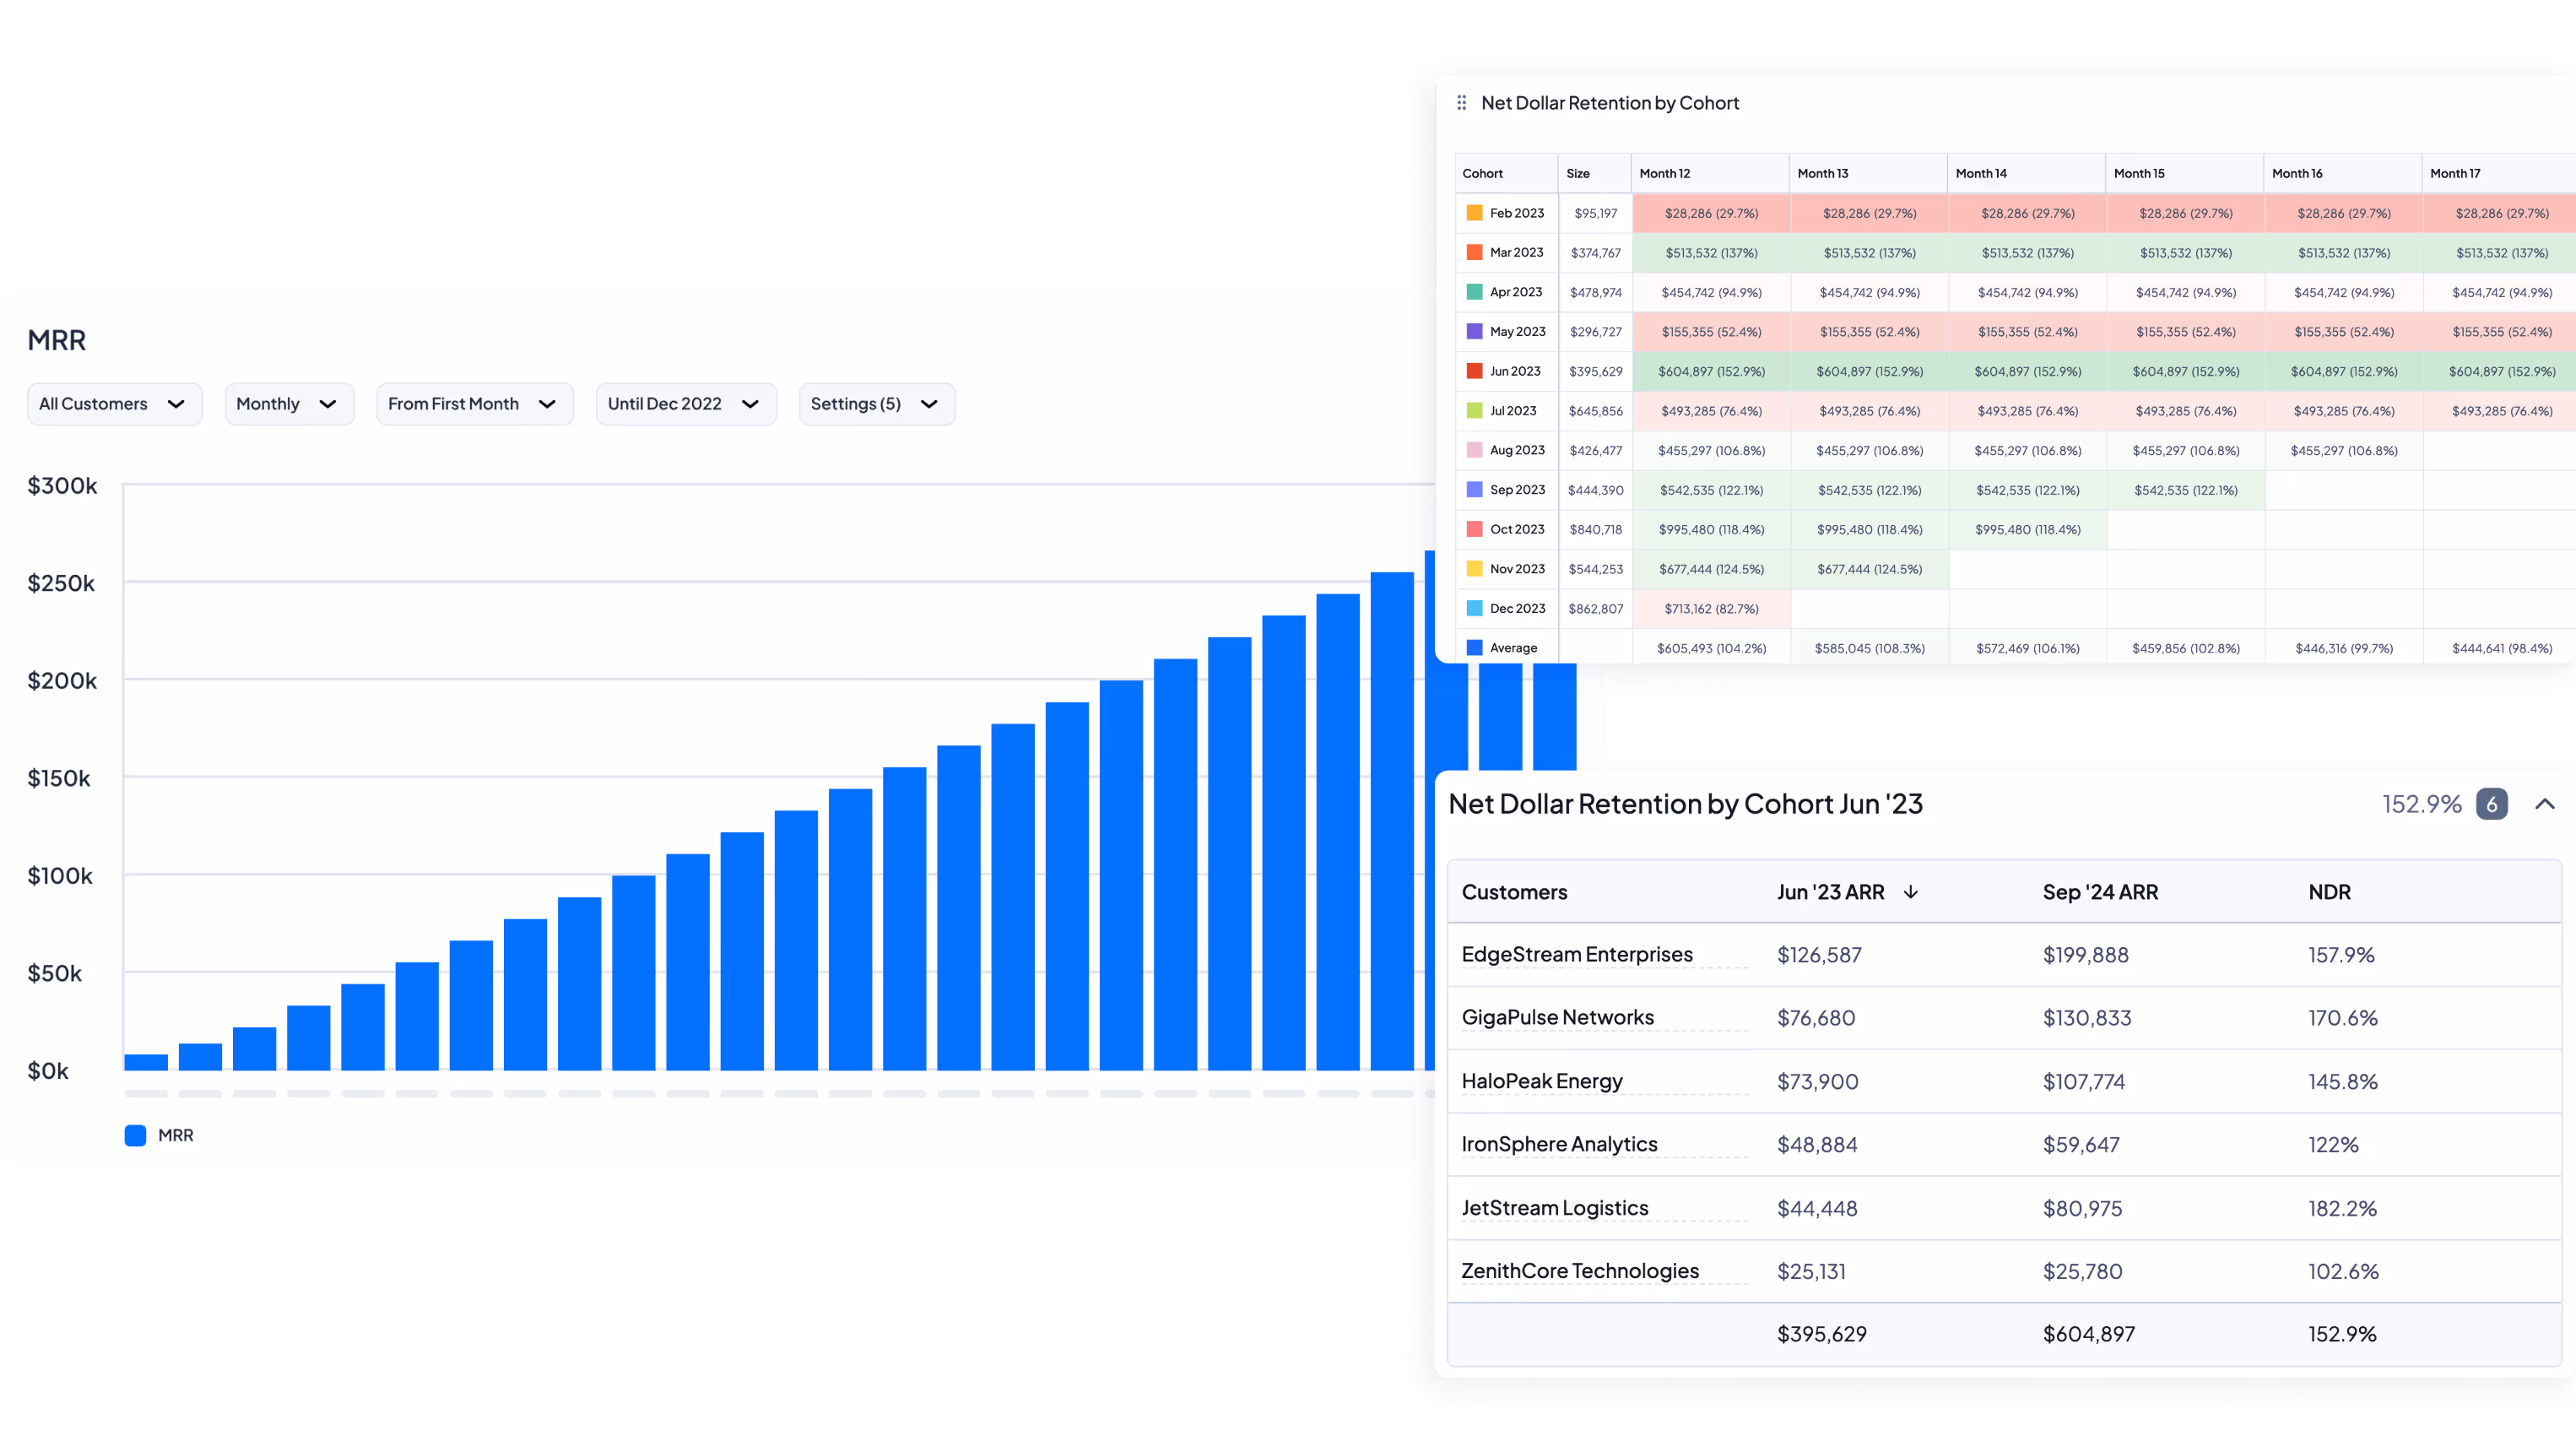The height and width of the screenshot is (1452, 2576).
Task: Click the Jun 2023 Month 12 retention cell
Action: 1711,371
